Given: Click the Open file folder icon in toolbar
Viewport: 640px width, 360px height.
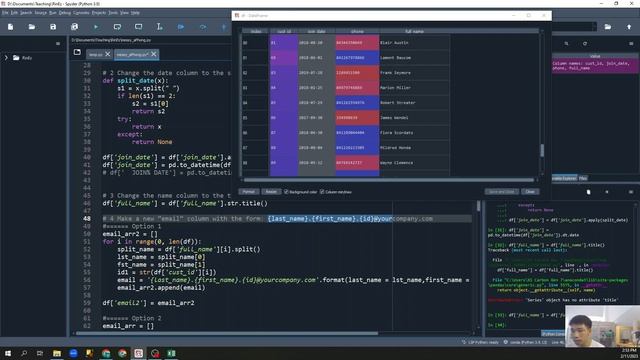Looking at the screenshot, I should [32, 27].
